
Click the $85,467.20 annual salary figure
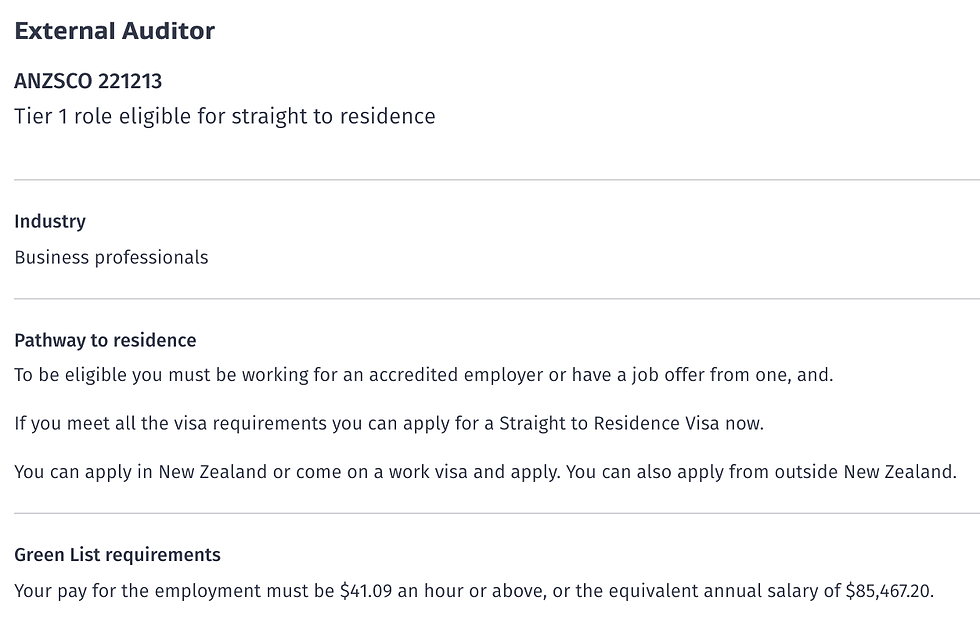[889, 591]
